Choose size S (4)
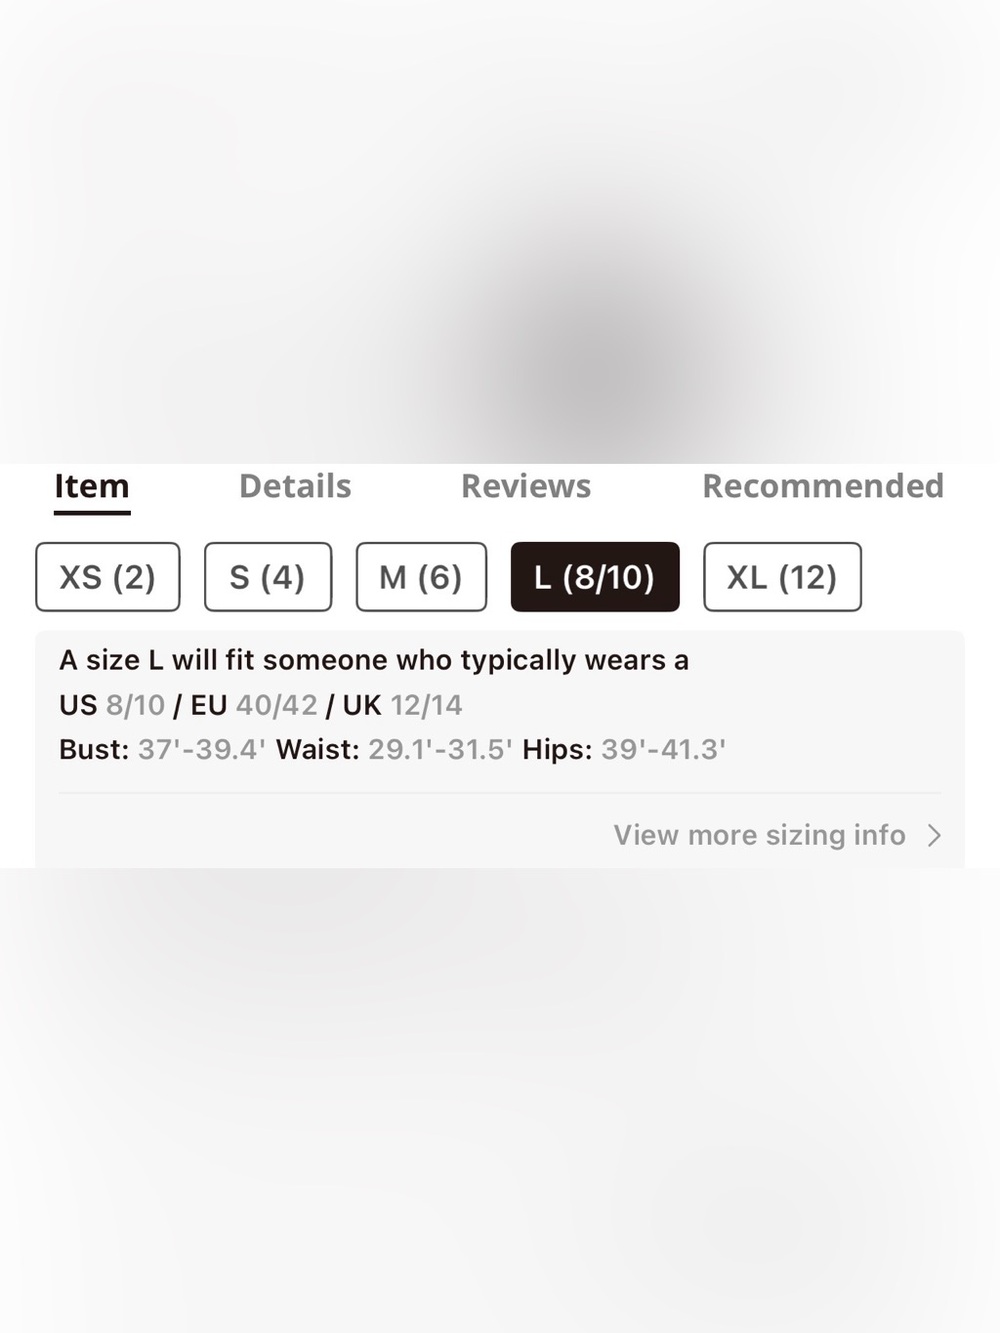The height and width of the screenshot is (1333, 1000). pyautogui.click(x=268, y=577)
